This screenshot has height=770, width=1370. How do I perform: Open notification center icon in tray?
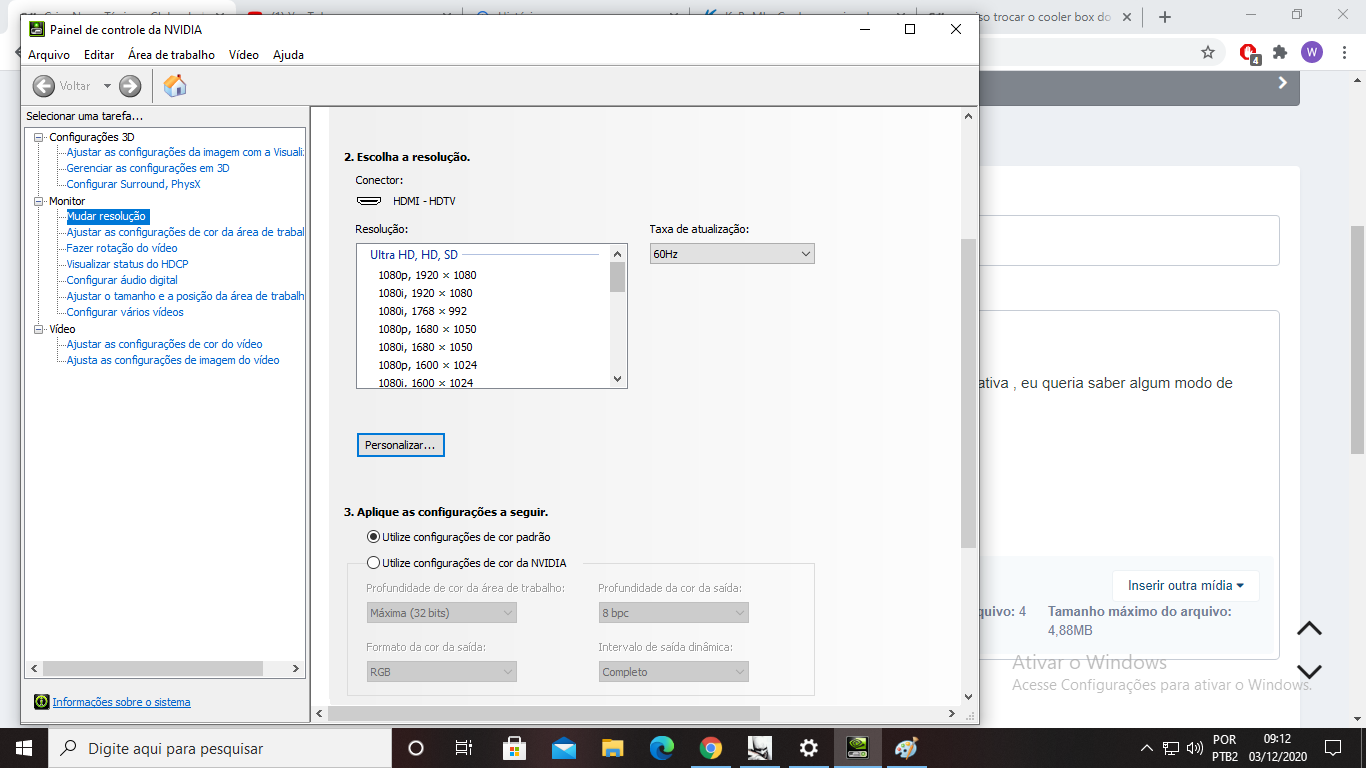click(x=1332, y=748)
